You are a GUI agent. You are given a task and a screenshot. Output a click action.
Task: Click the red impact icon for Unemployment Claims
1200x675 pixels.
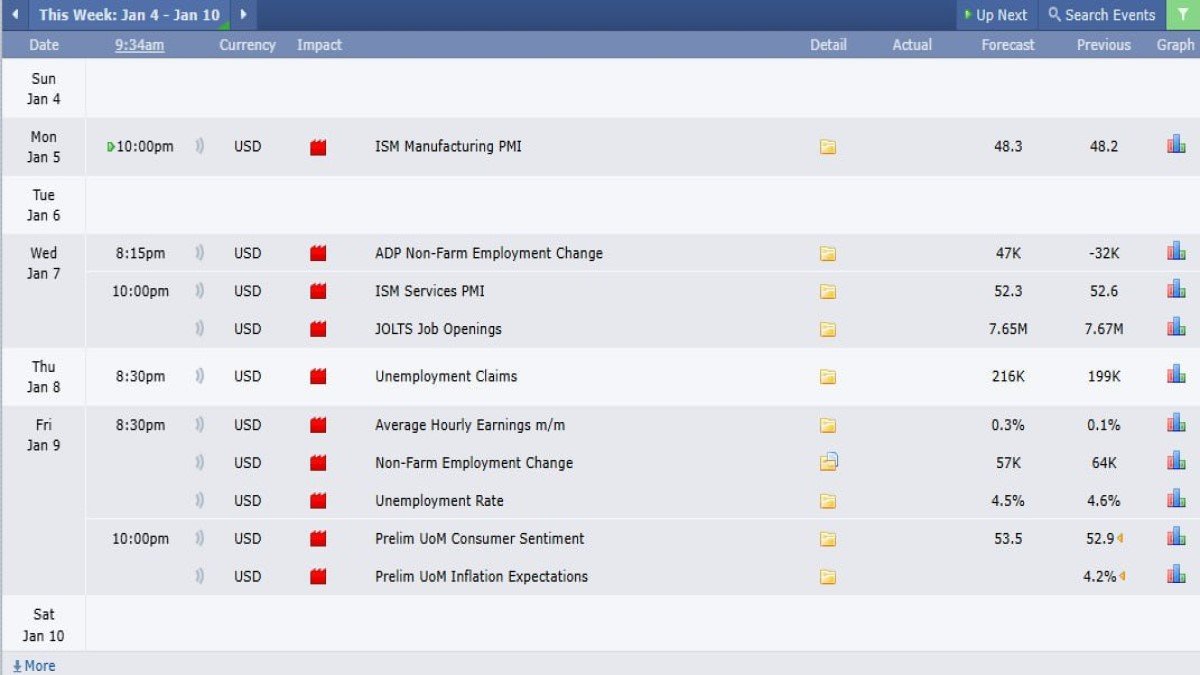pyautogui.click(x=316, y=376)
